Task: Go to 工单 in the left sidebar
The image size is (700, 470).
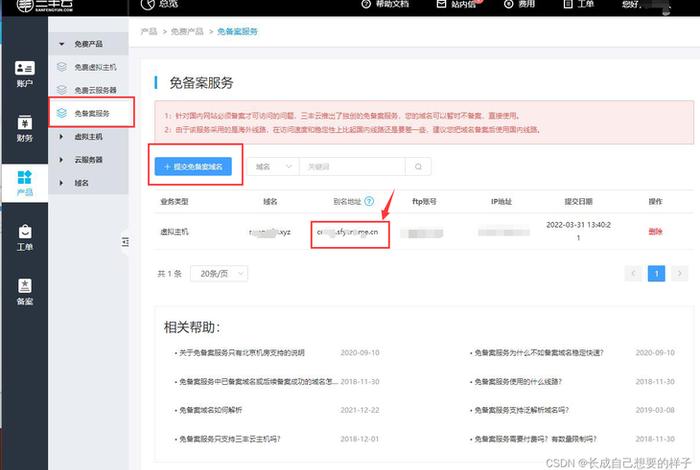Action: [x=25, y=238]
